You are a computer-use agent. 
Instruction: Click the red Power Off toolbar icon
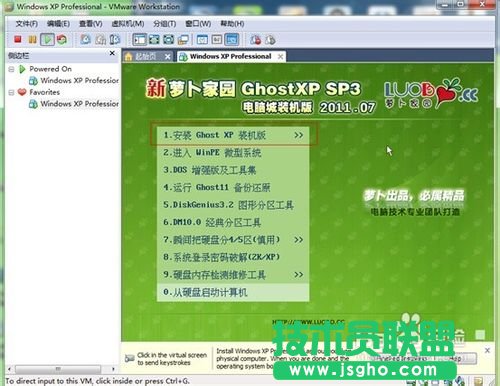18,40
